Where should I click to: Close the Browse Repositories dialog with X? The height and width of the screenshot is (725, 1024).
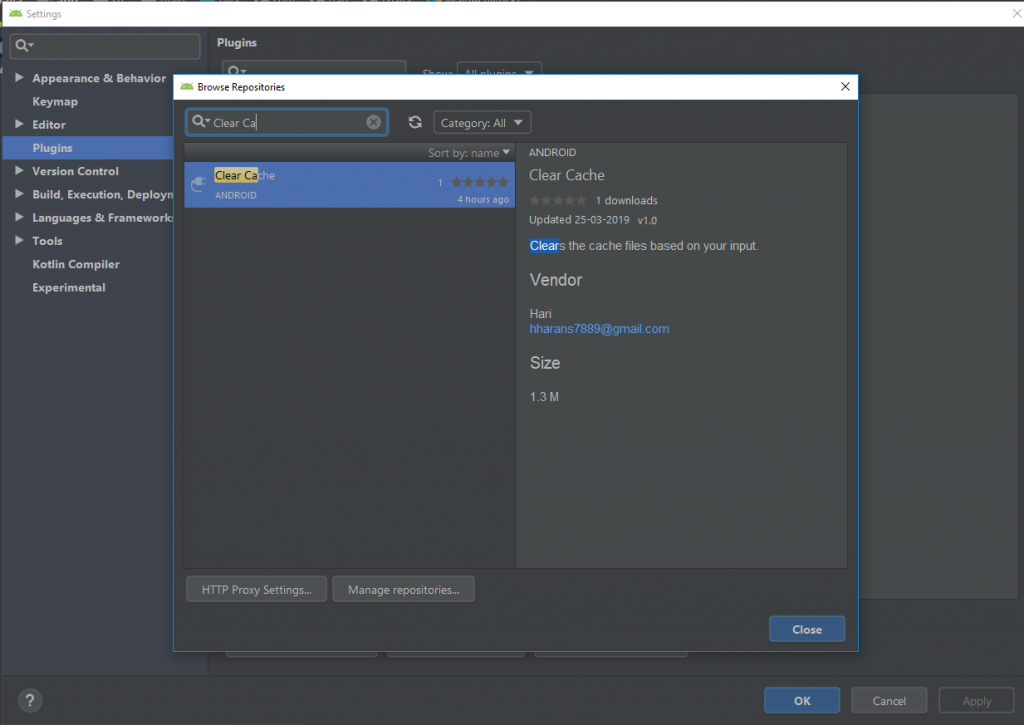(845, 86)
